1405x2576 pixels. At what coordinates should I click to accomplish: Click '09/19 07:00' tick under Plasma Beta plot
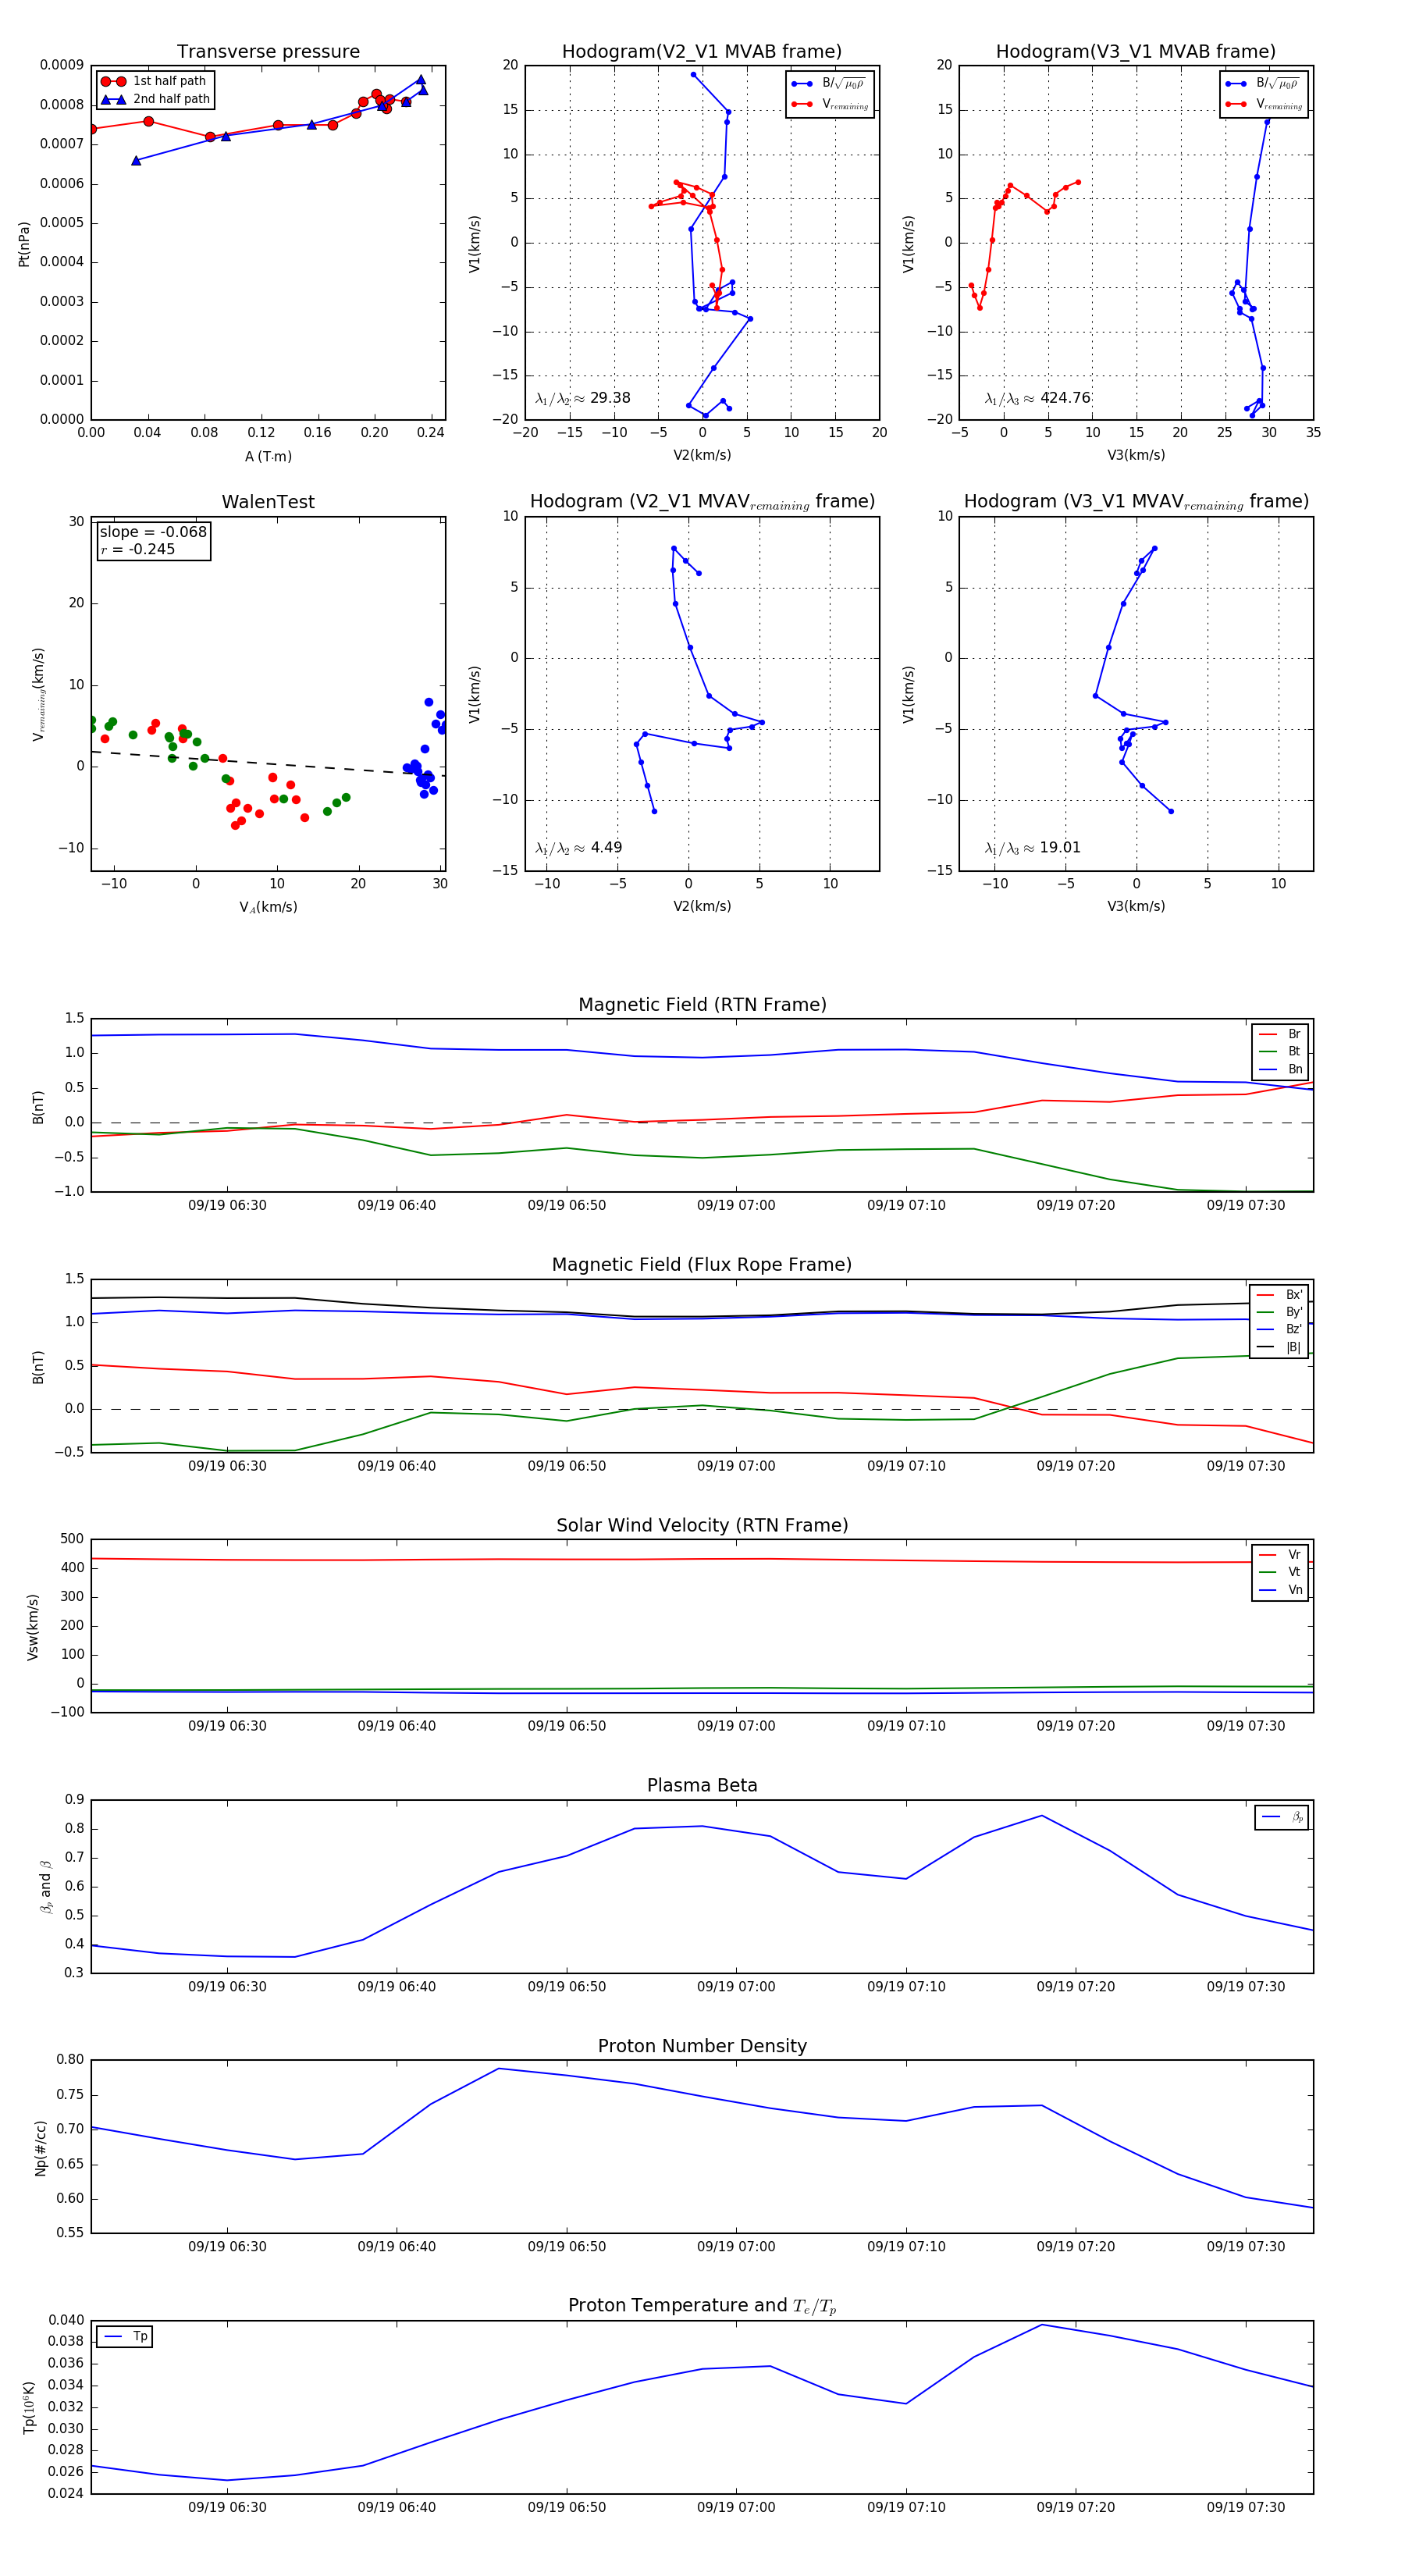point(736,1986)
